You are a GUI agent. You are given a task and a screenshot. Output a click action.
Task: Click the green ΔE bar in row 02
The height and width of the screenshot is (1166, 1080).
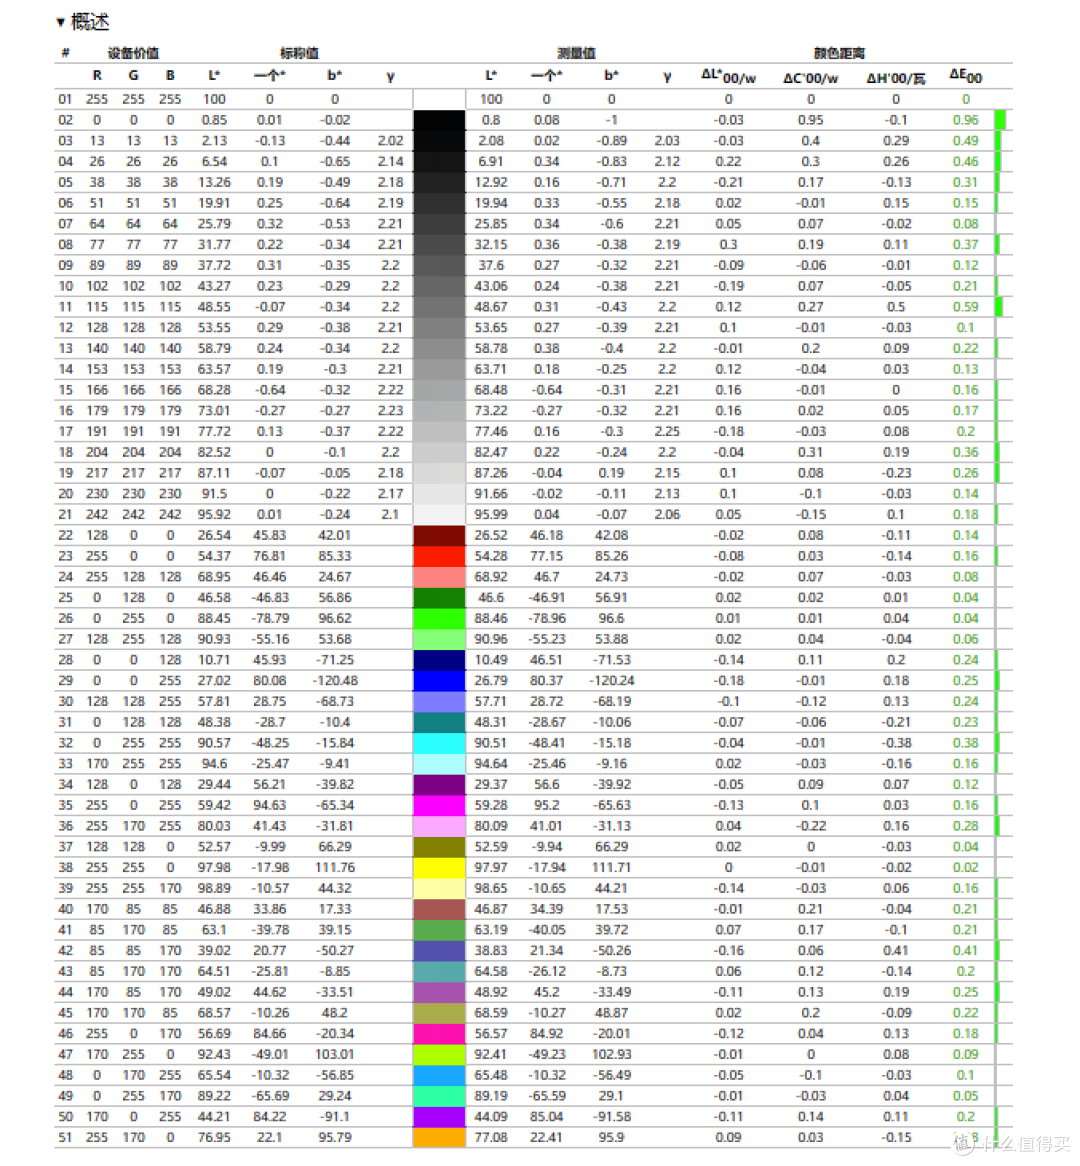pyautogui.click(x=1000, y=120)
